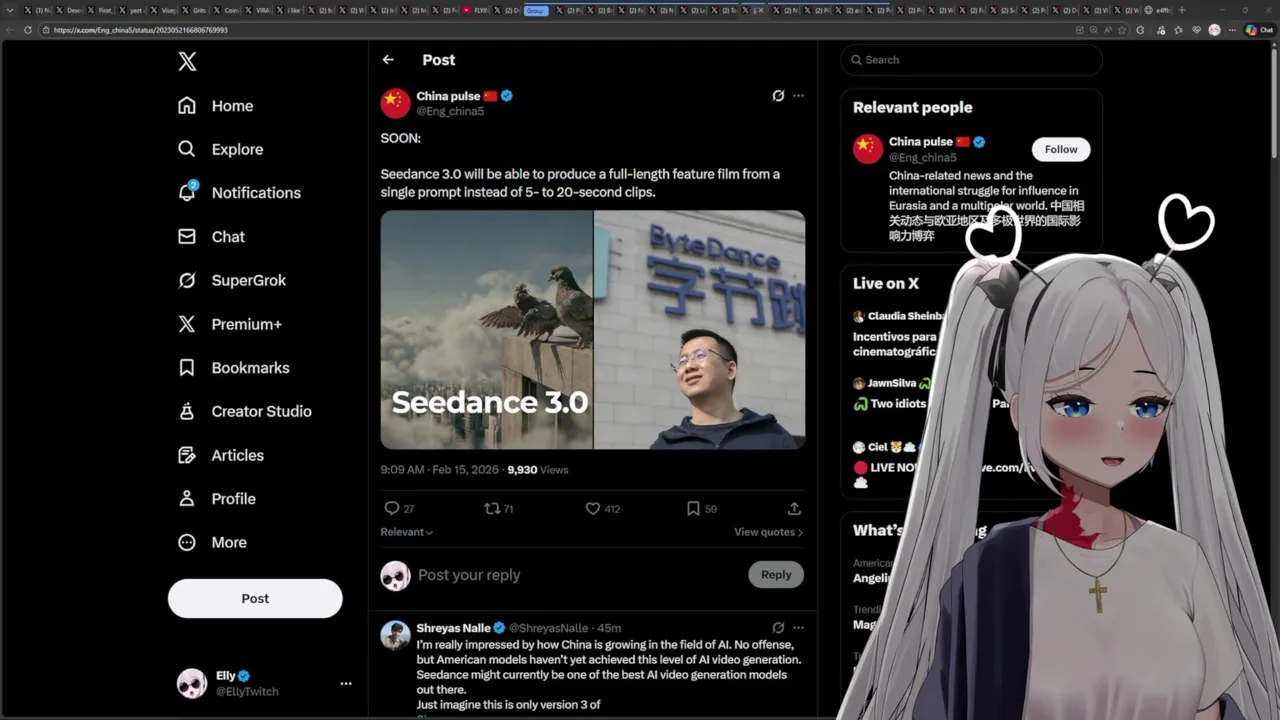Select the blue Group tab group label

point(536,10)
